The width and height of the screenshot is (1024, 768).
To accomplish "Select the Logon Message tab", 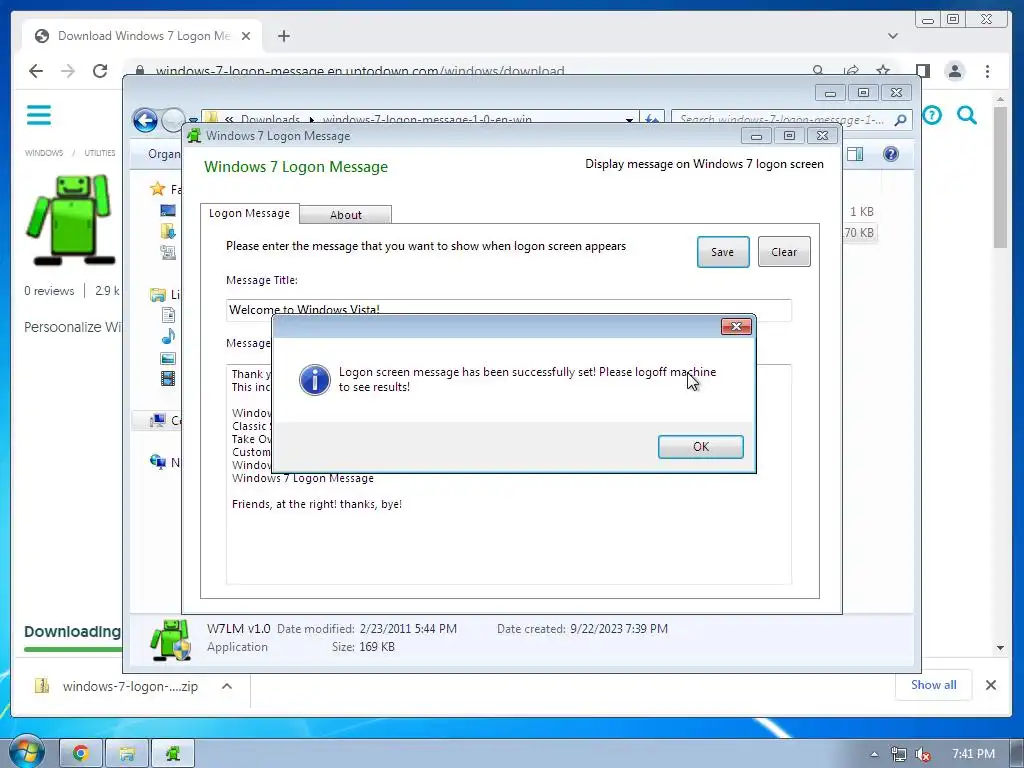I will pos(249,214).
